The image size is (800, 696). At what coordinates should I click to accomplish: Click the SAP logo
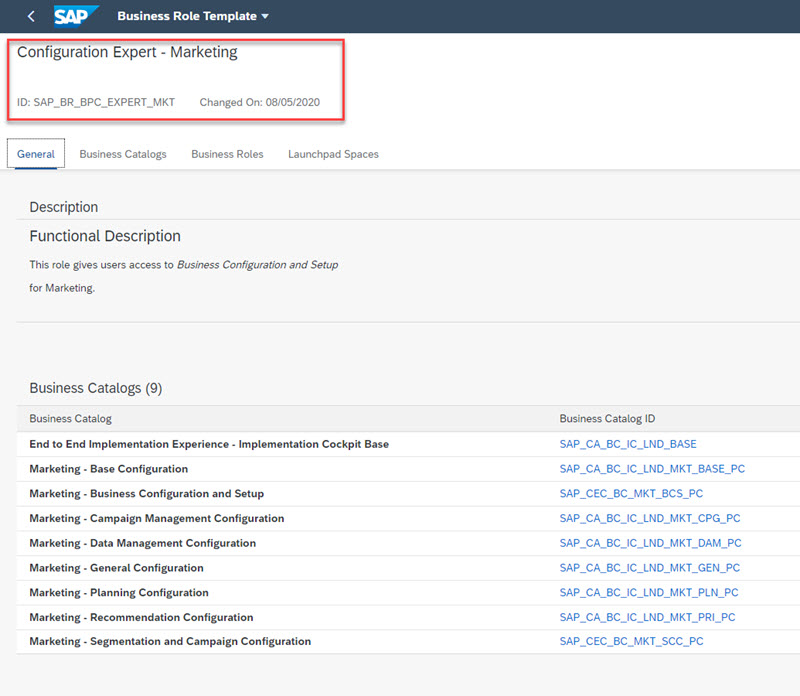pyautogui.click(x=76, y=16)
